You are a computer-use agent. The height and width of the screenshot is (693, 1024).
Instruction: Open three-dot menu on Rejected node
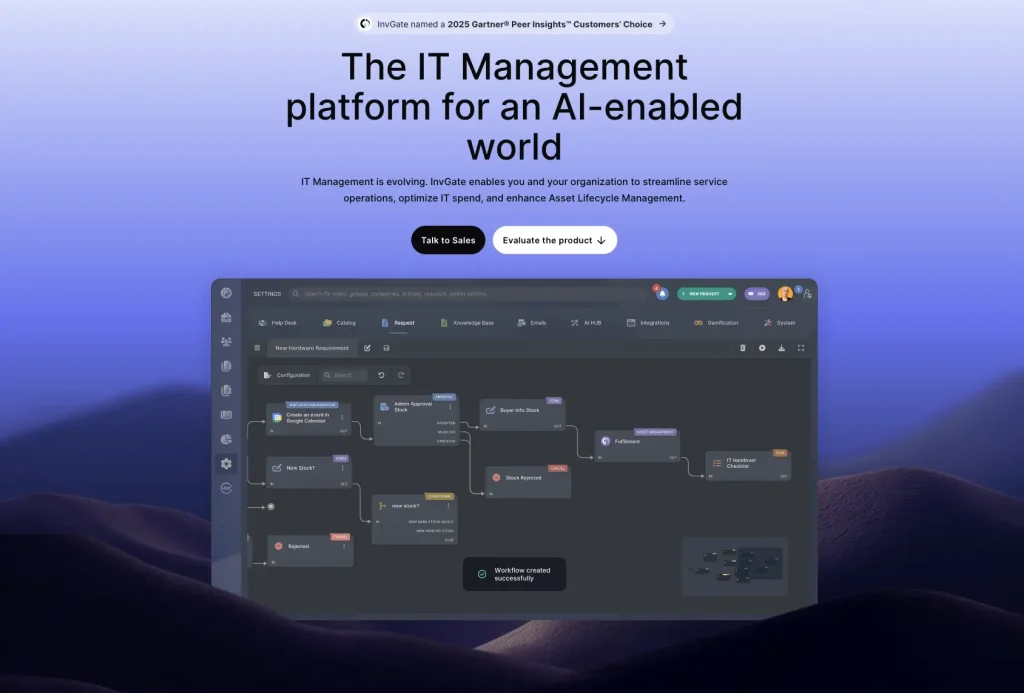click(344, 546)
